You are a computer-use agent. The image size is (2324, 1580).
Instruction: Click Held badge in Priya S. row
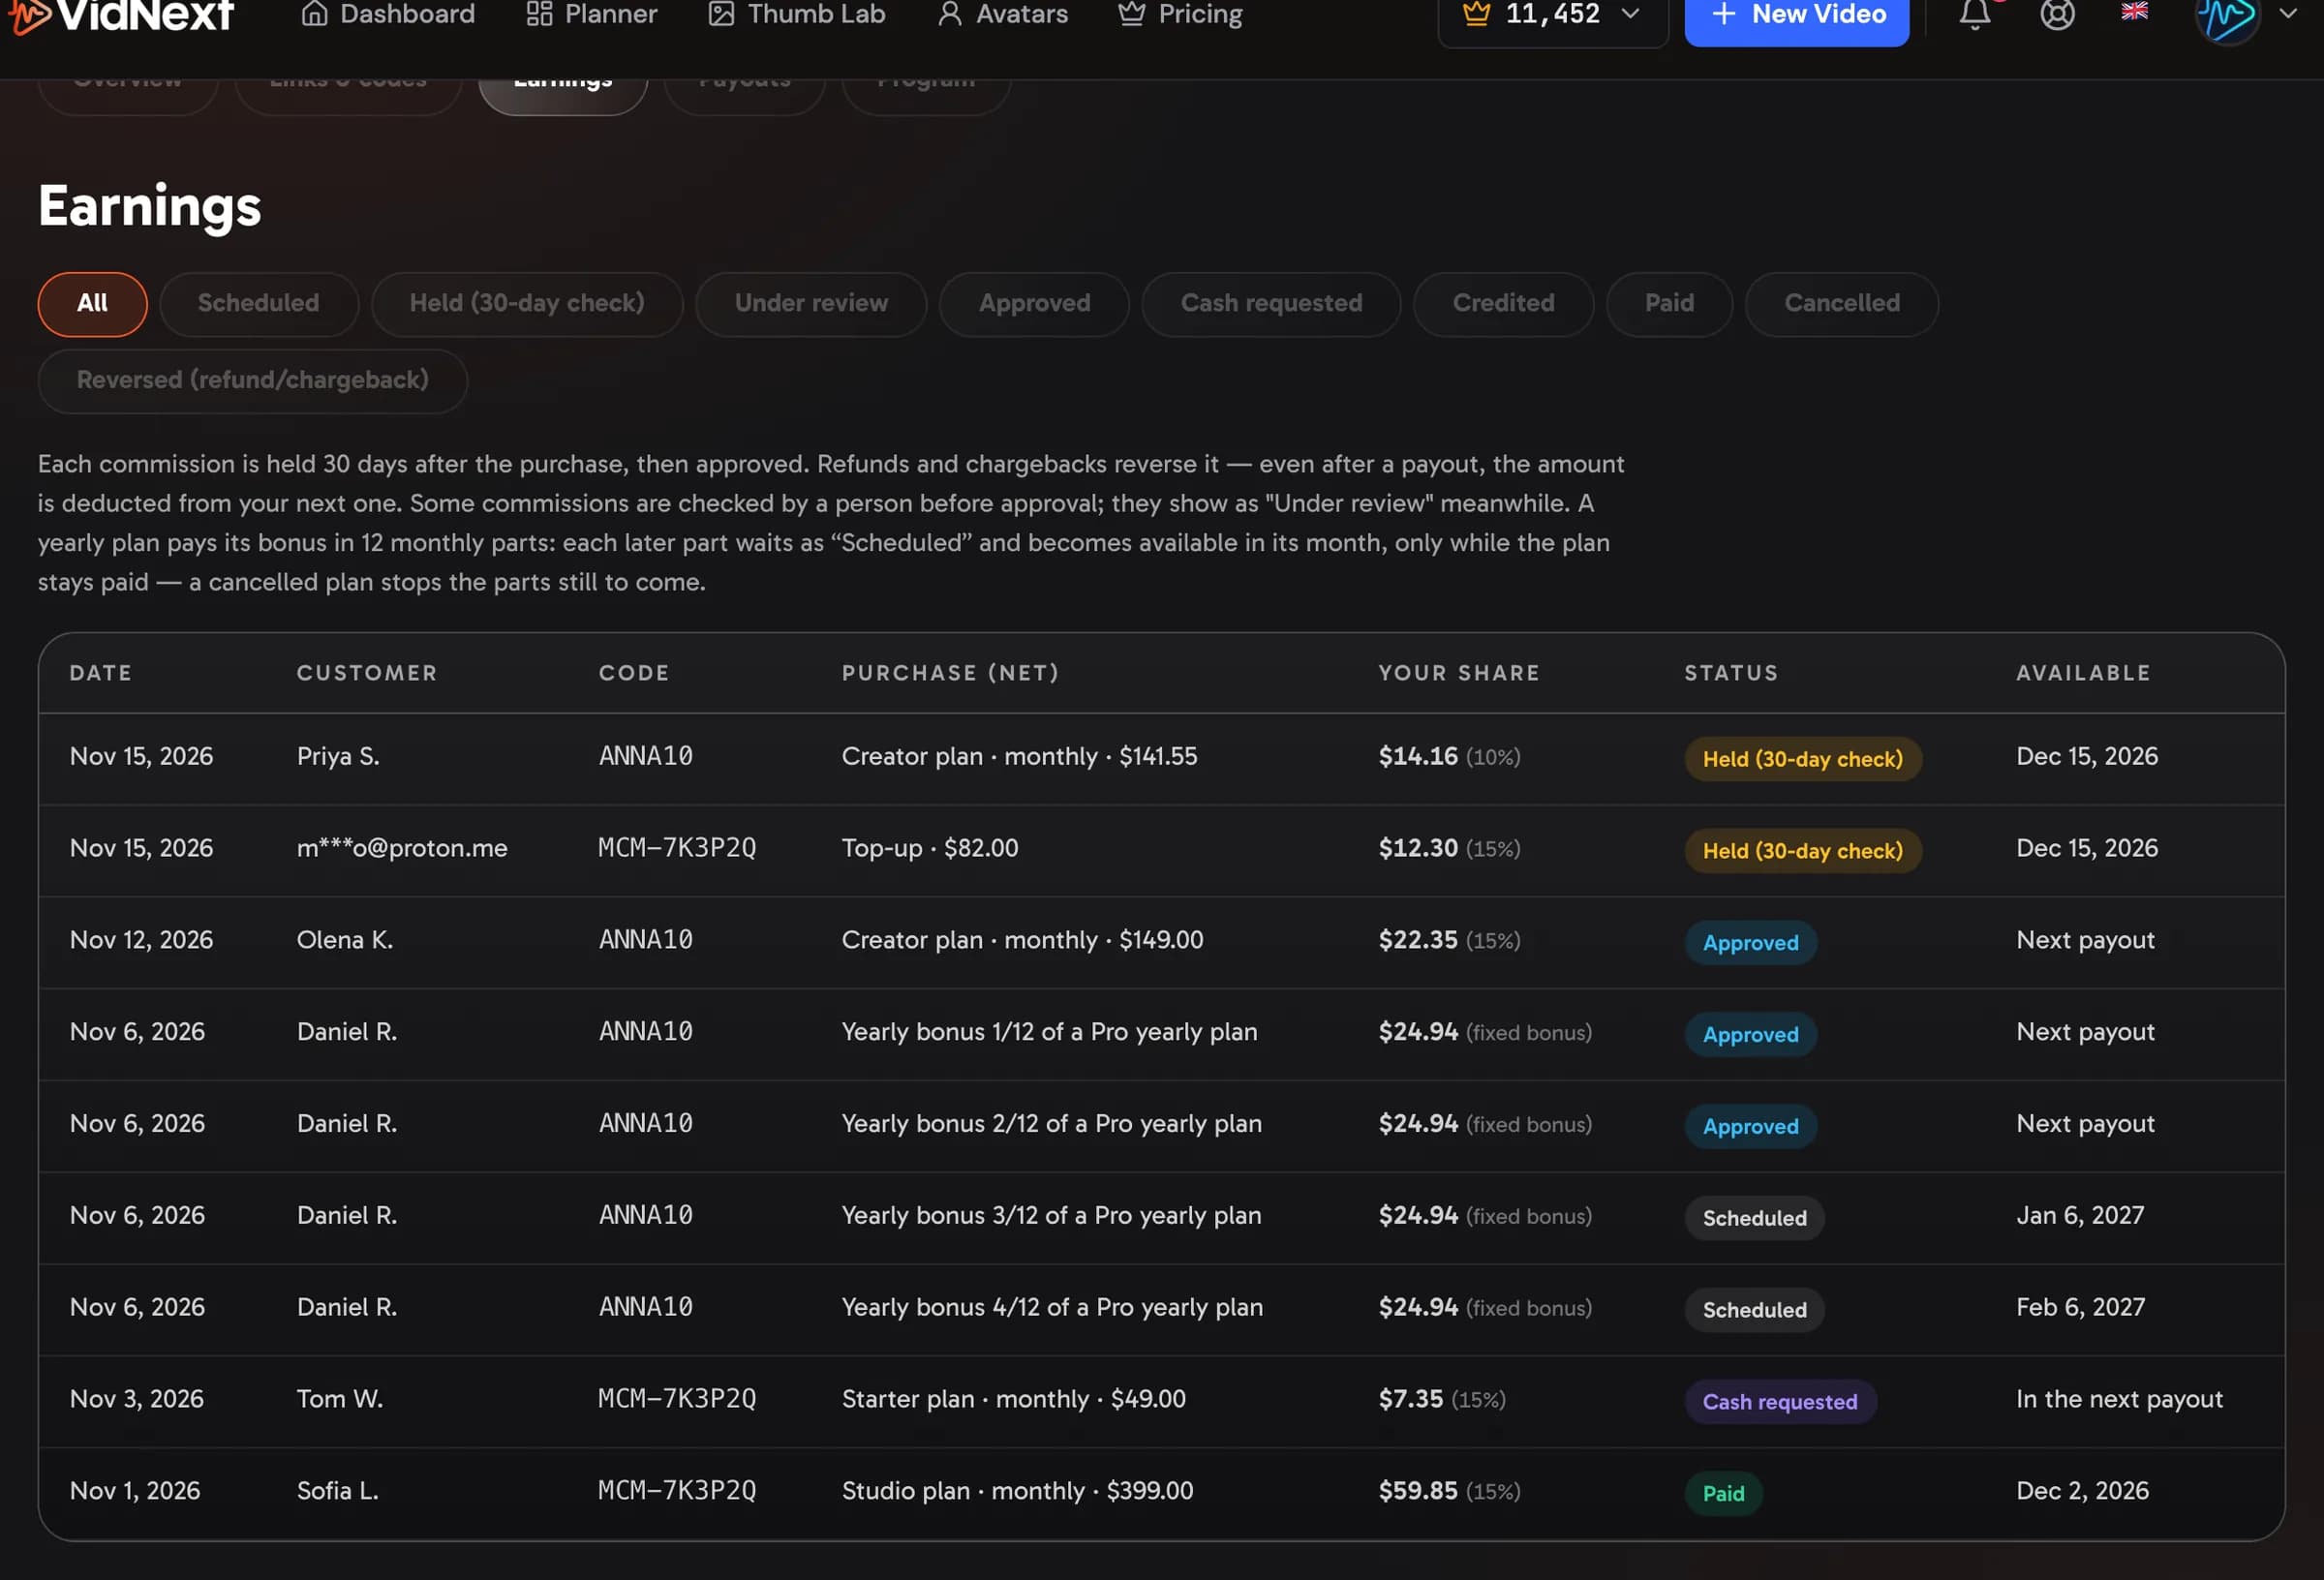[1802, 759]
